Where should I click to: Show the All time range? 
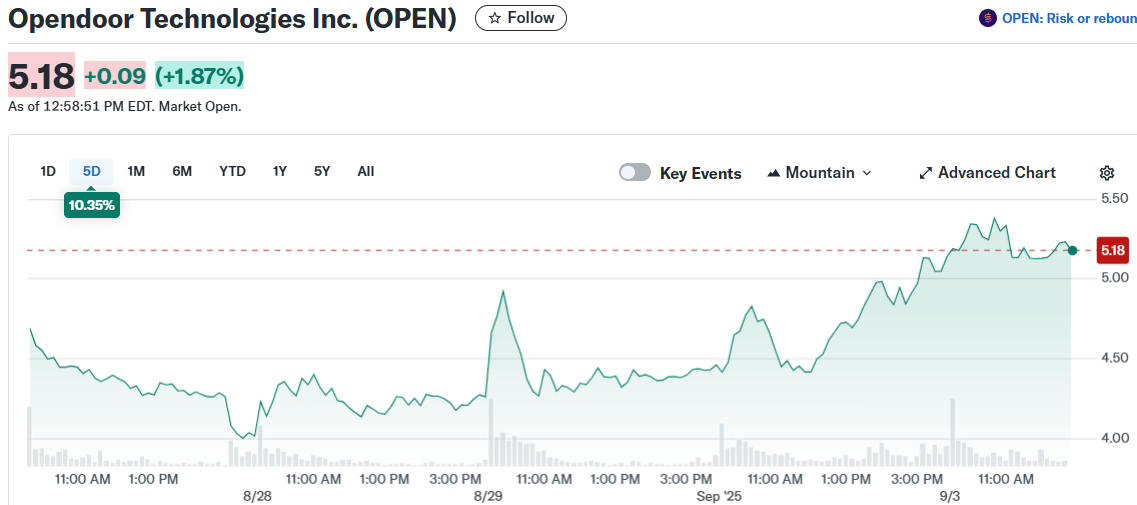pyautogui.click(x=365, y=172)
